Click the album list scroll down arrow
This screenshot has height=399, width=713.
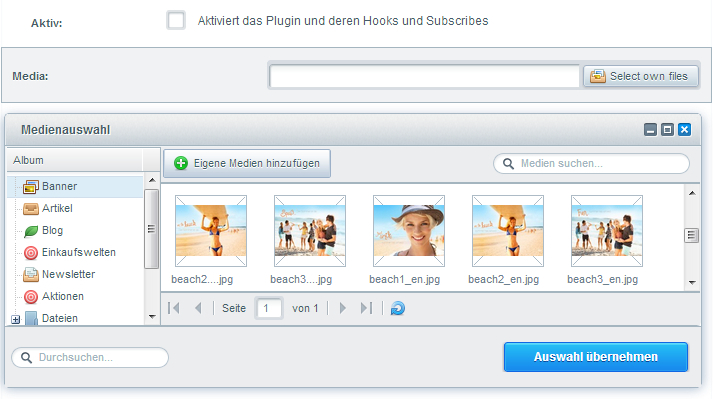click(152, 317)
